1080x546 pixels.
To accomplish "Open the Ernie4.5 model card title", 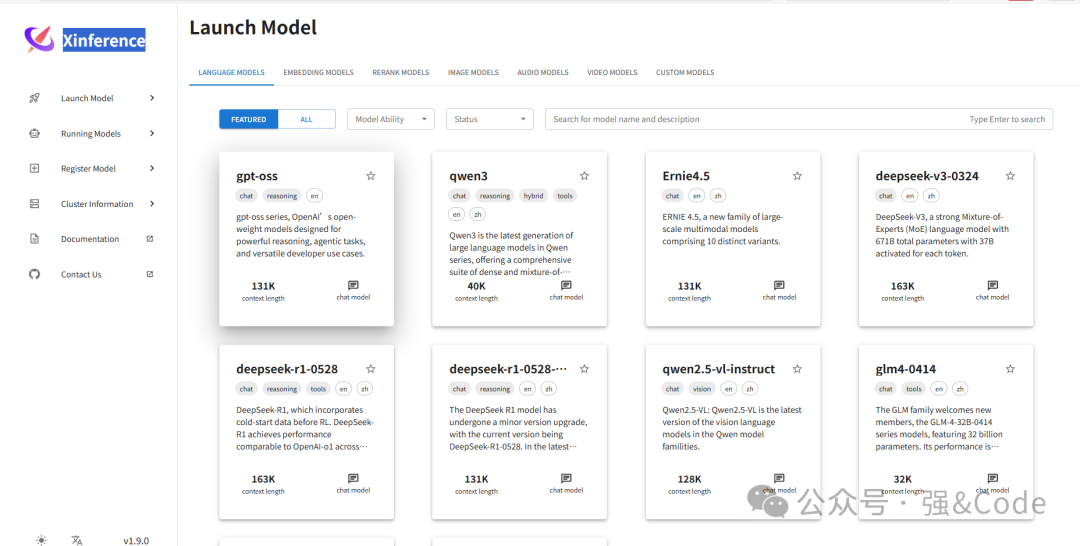I will (x=686, y=176).
